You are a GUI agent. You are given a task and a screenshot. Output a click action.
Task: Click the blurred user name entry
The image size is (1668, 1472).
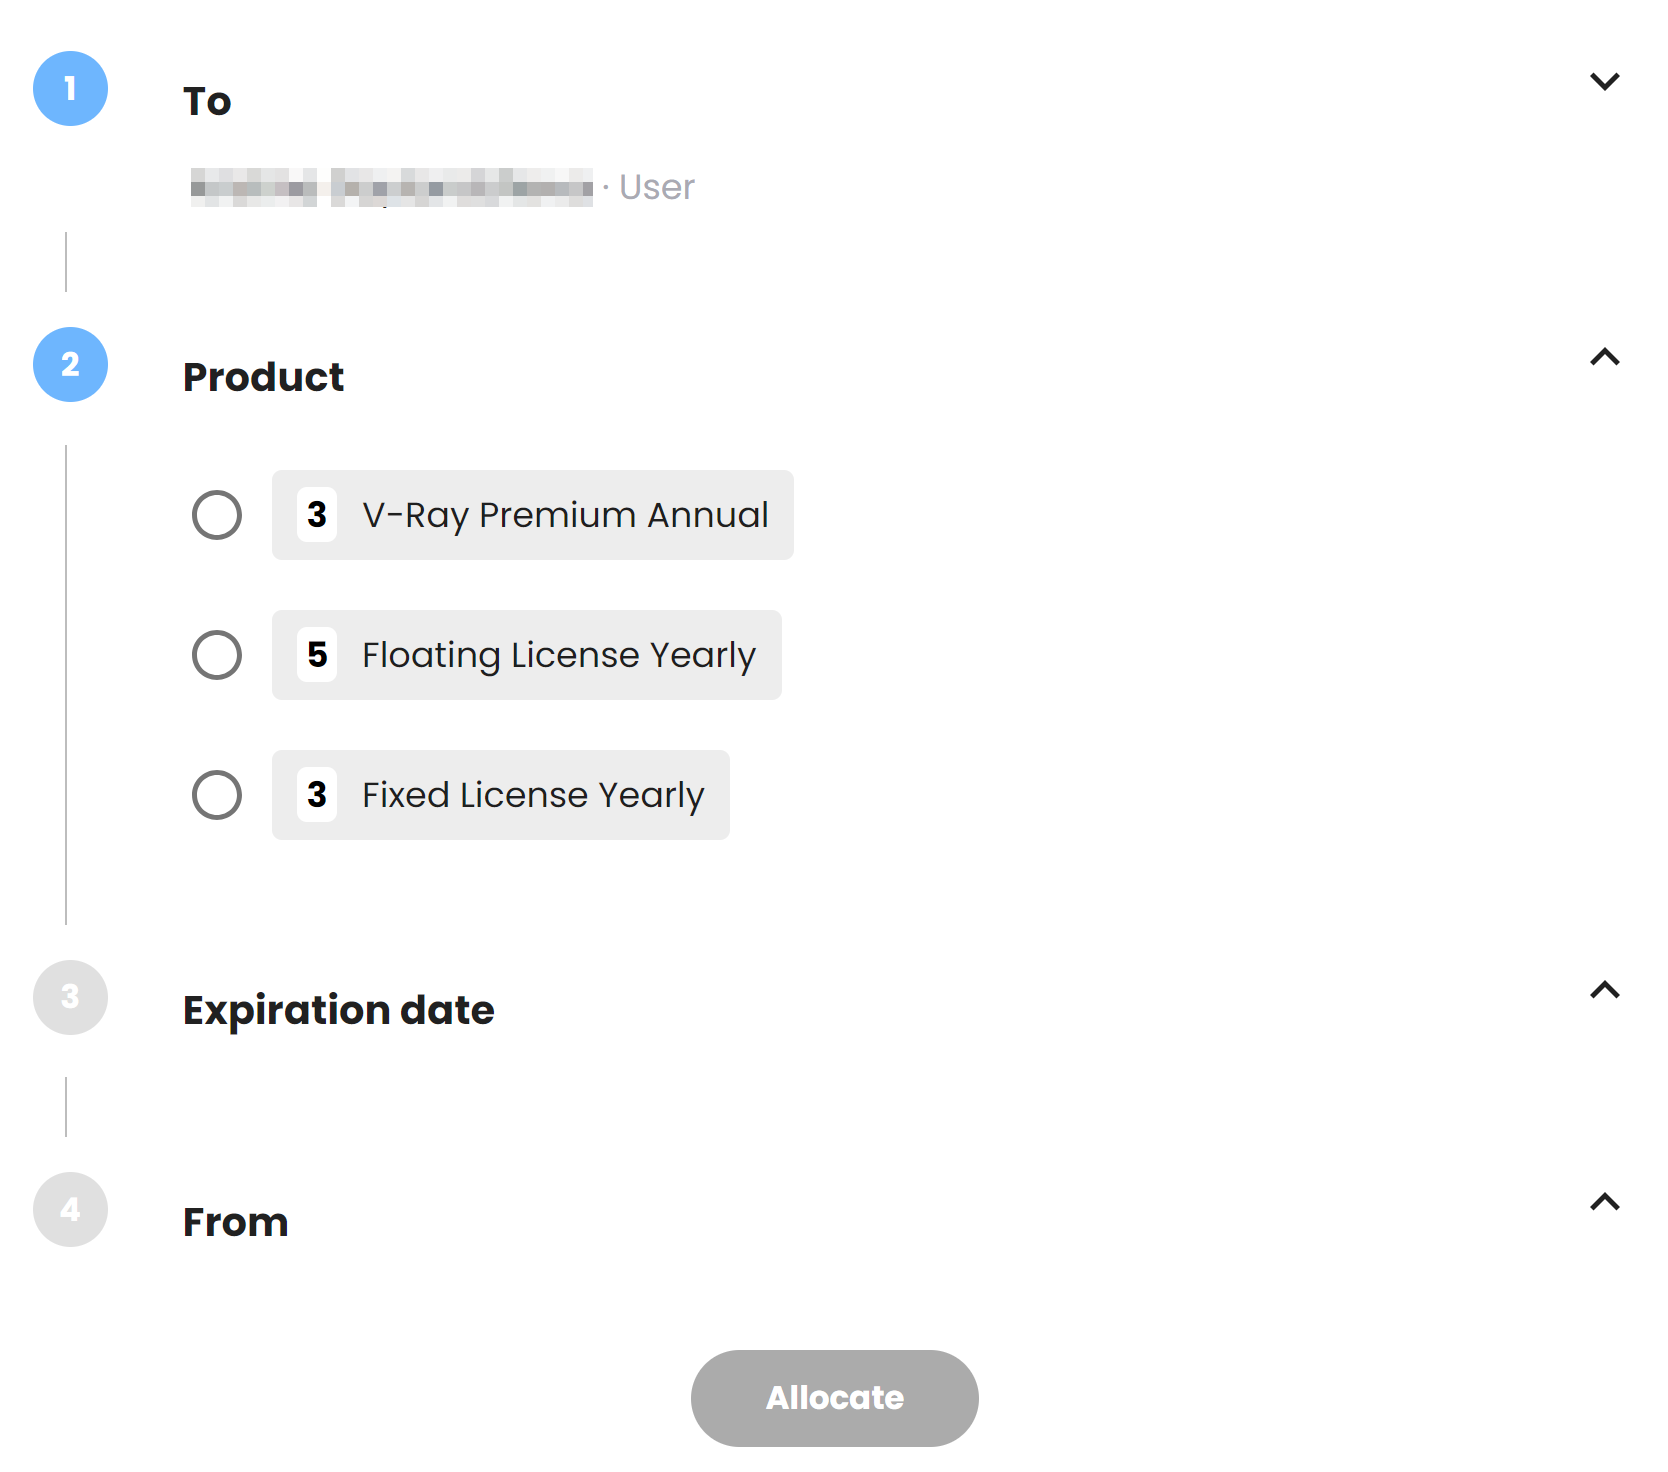(392, 188)
